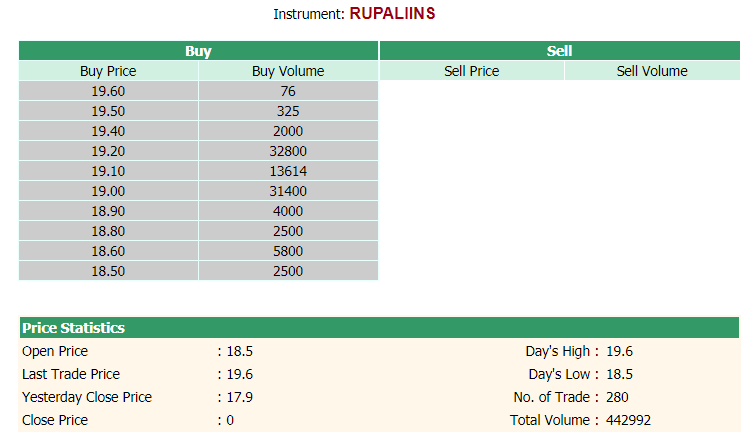
Task: Click the Total Volume value 442992
Action: [628, 420]
